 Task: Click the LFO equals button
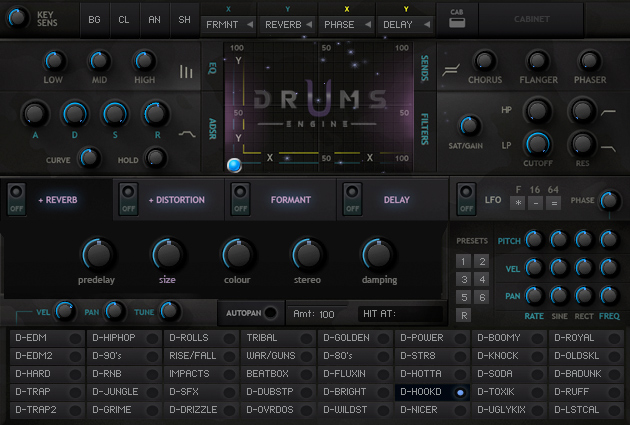click(554, 203)
